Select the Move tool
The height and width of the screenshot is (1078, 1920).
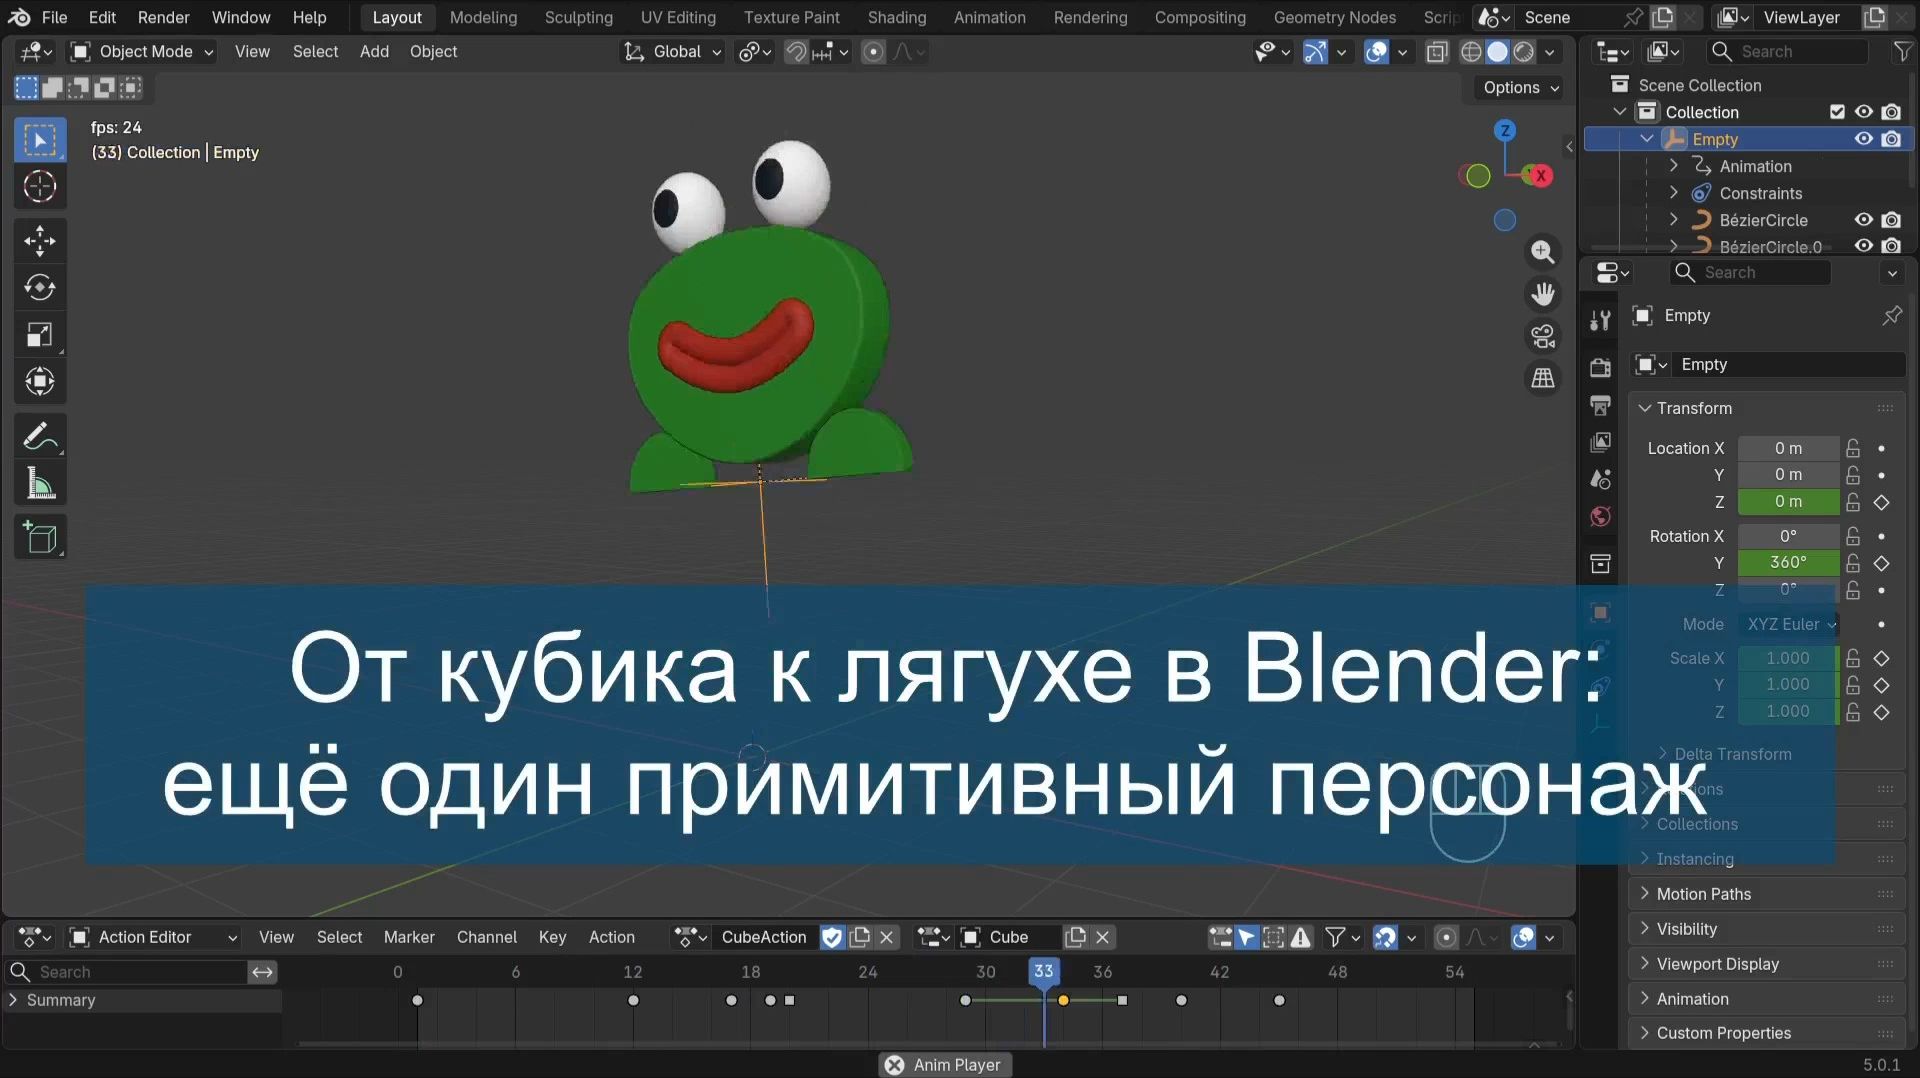(40, 240)
